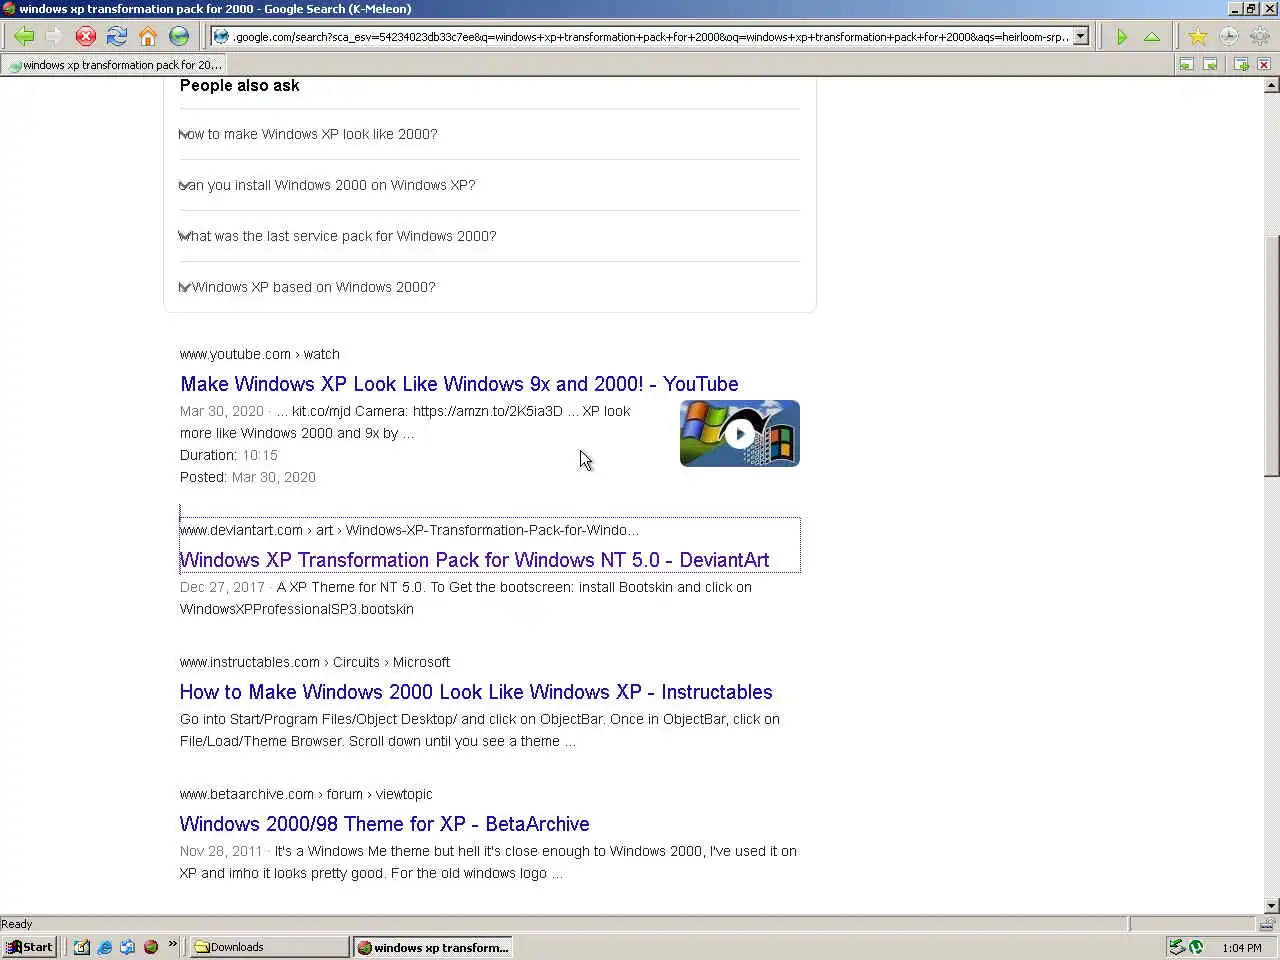1280x960 pixels.
Task: Play the YouTube video thumbnail
Action: (x=740, y=433)
